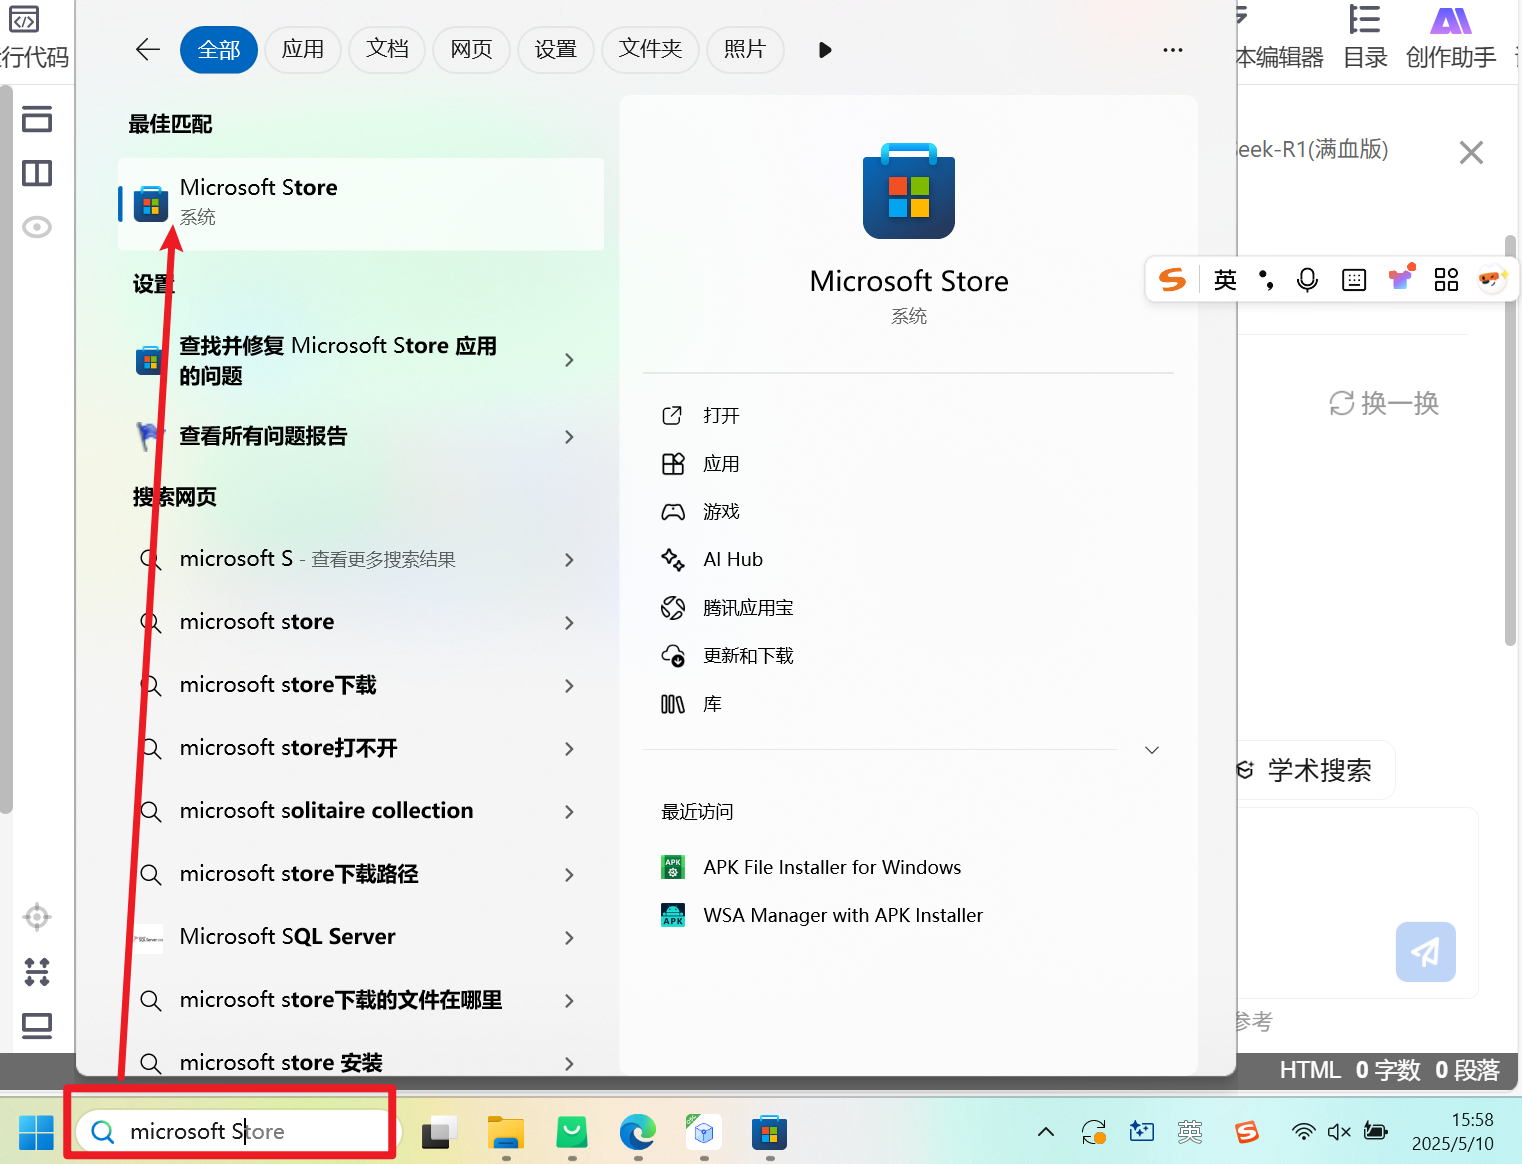
Task: Close the background side panel with X
Action: click(x=1471, y=153)
